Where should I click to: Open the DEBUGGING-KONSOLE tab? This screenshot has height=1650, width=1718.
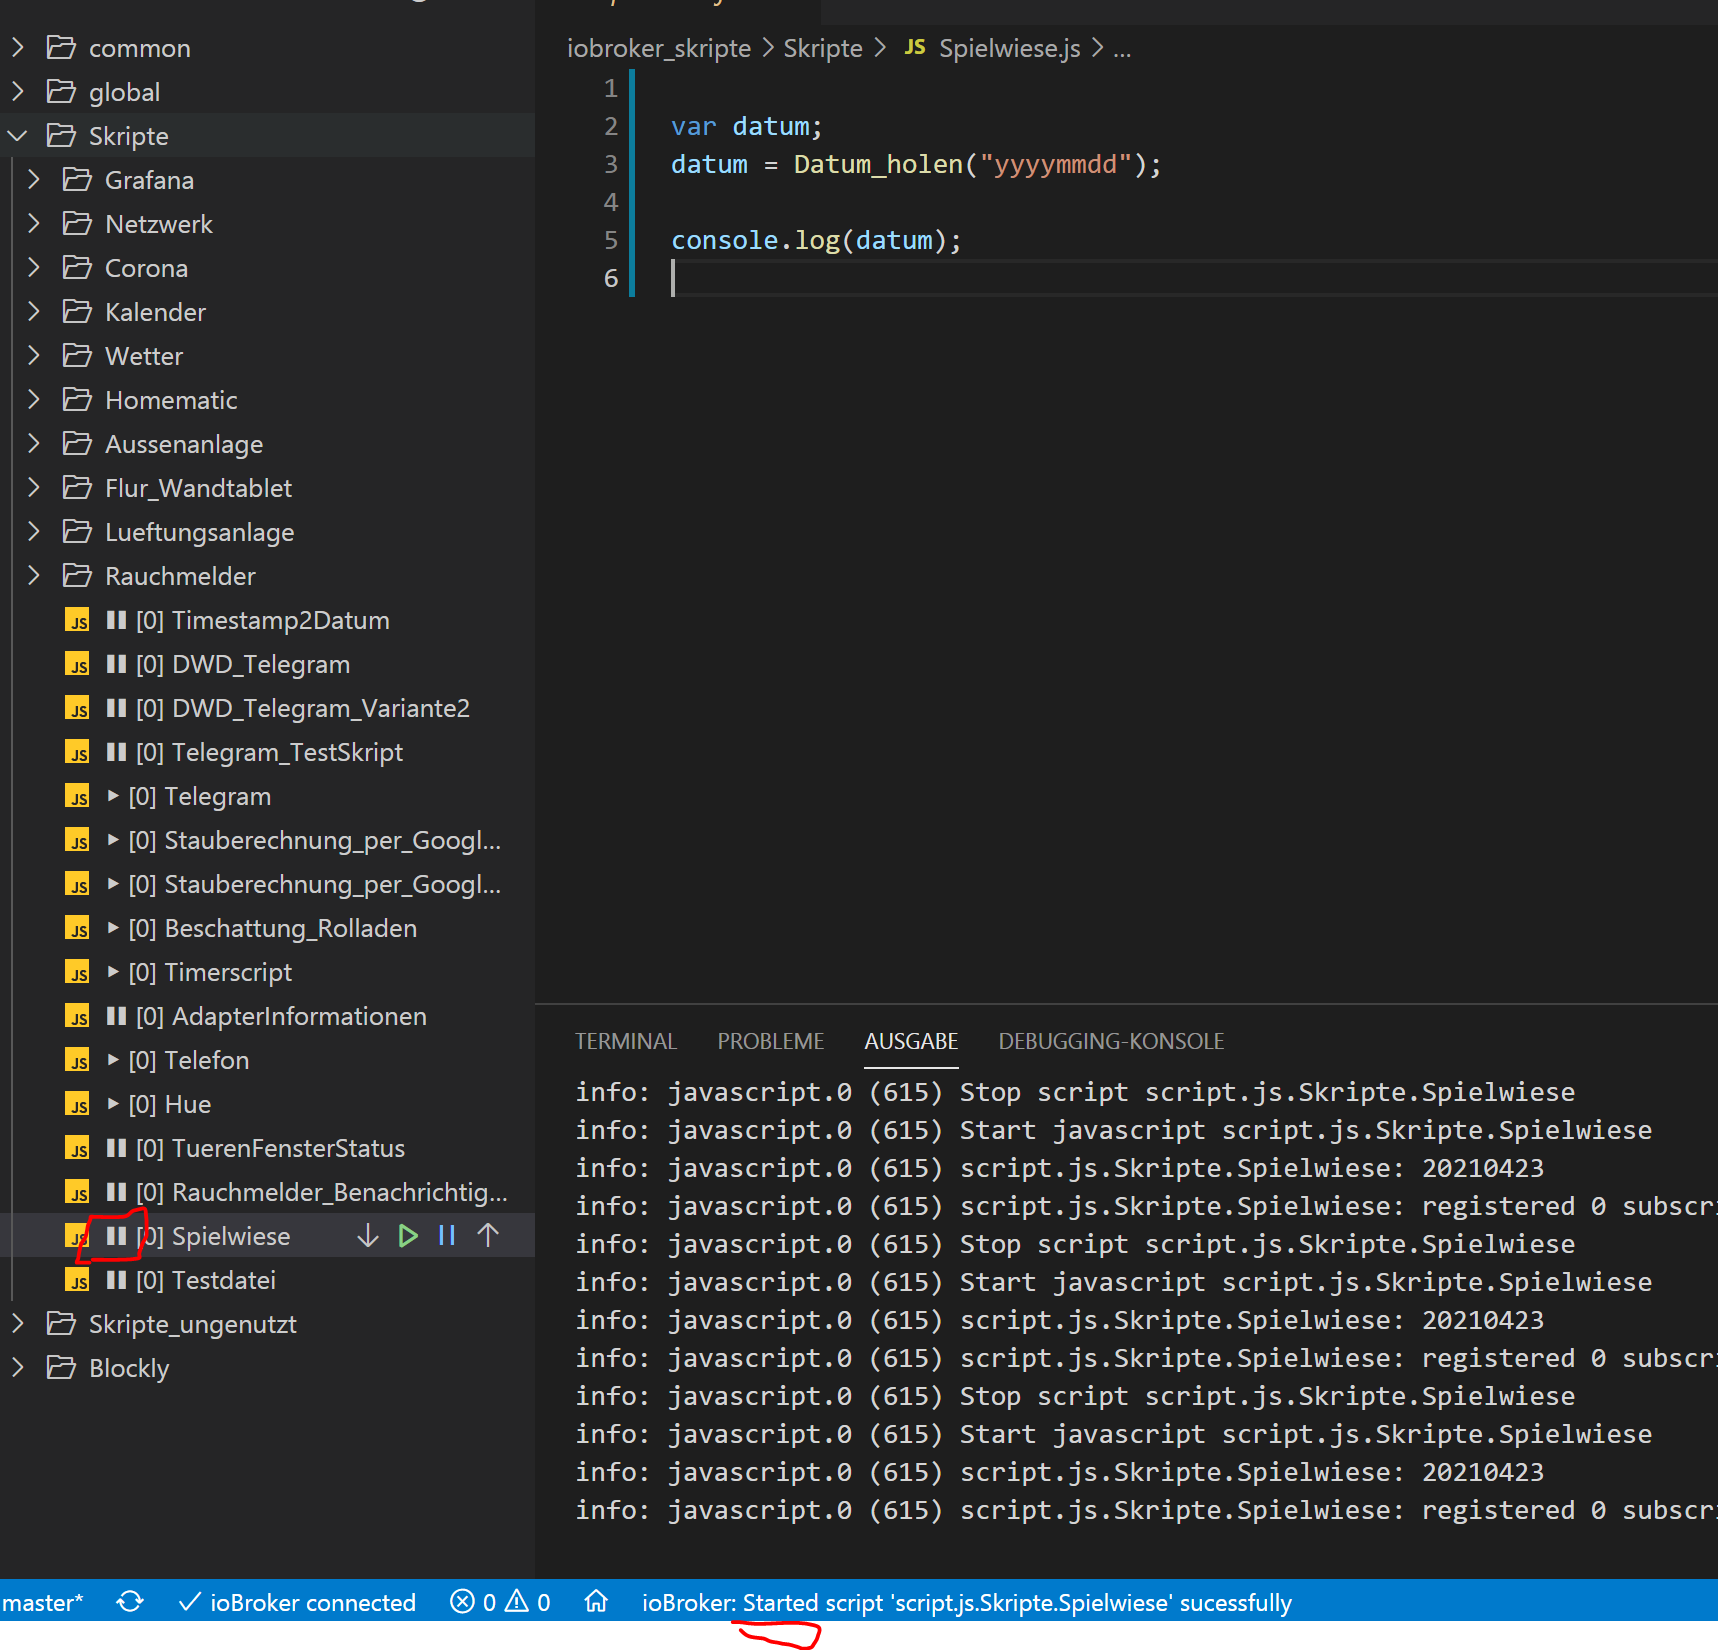click(x=1111, y=1041)
